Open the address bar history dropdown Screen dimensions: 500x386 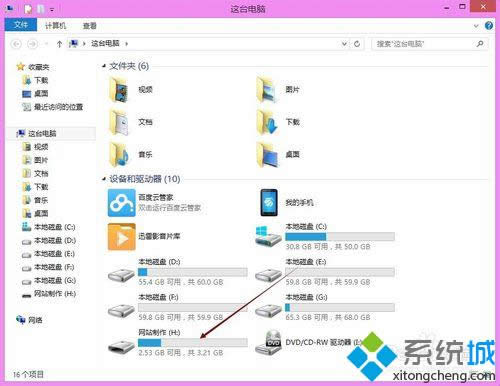(x=344, y=44)
